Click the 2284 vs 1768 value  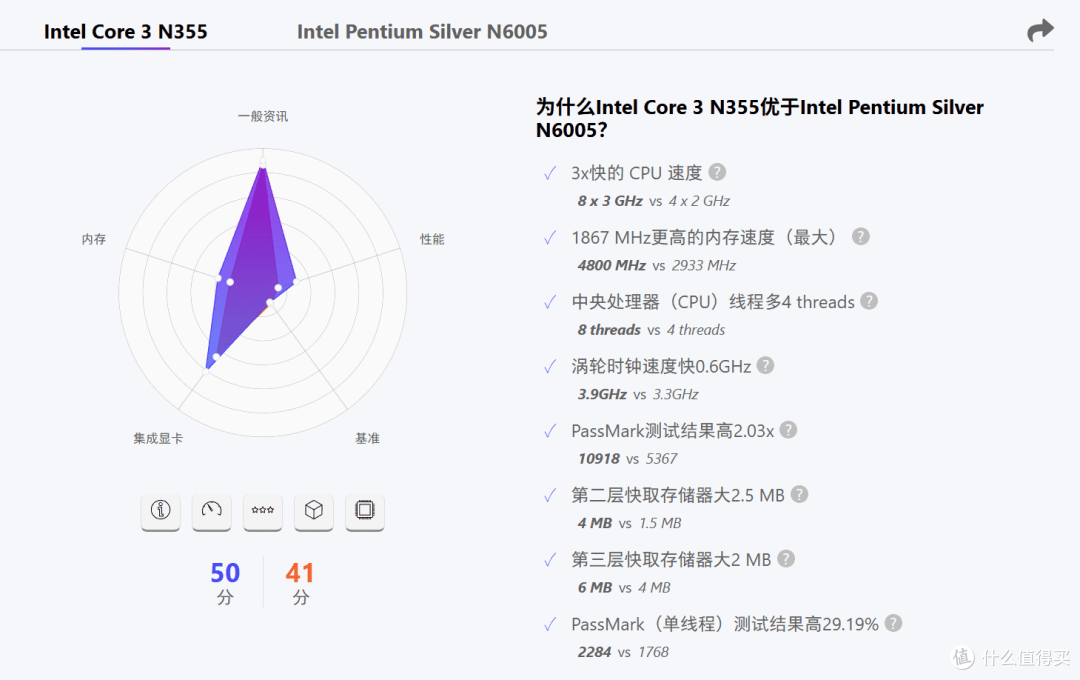[x=623, y=652]
